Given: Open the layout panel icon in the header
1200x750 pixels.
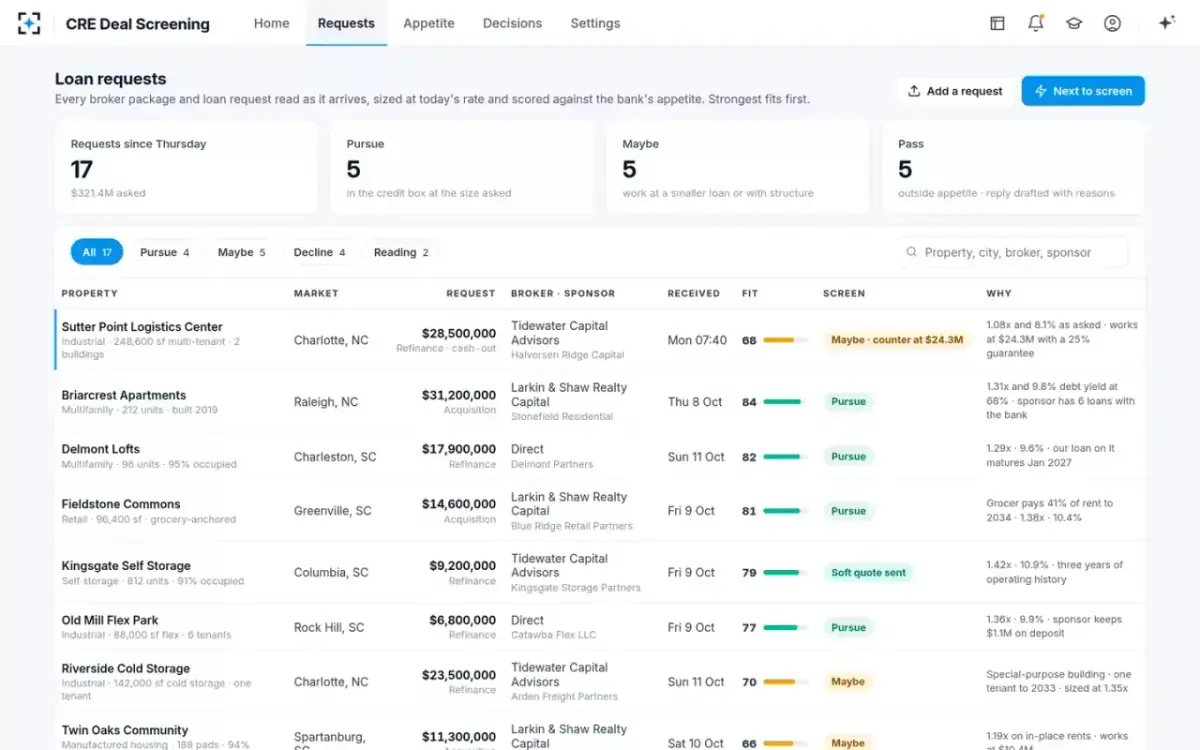Looking at the screenshot, I should click(x=997, y=23).
